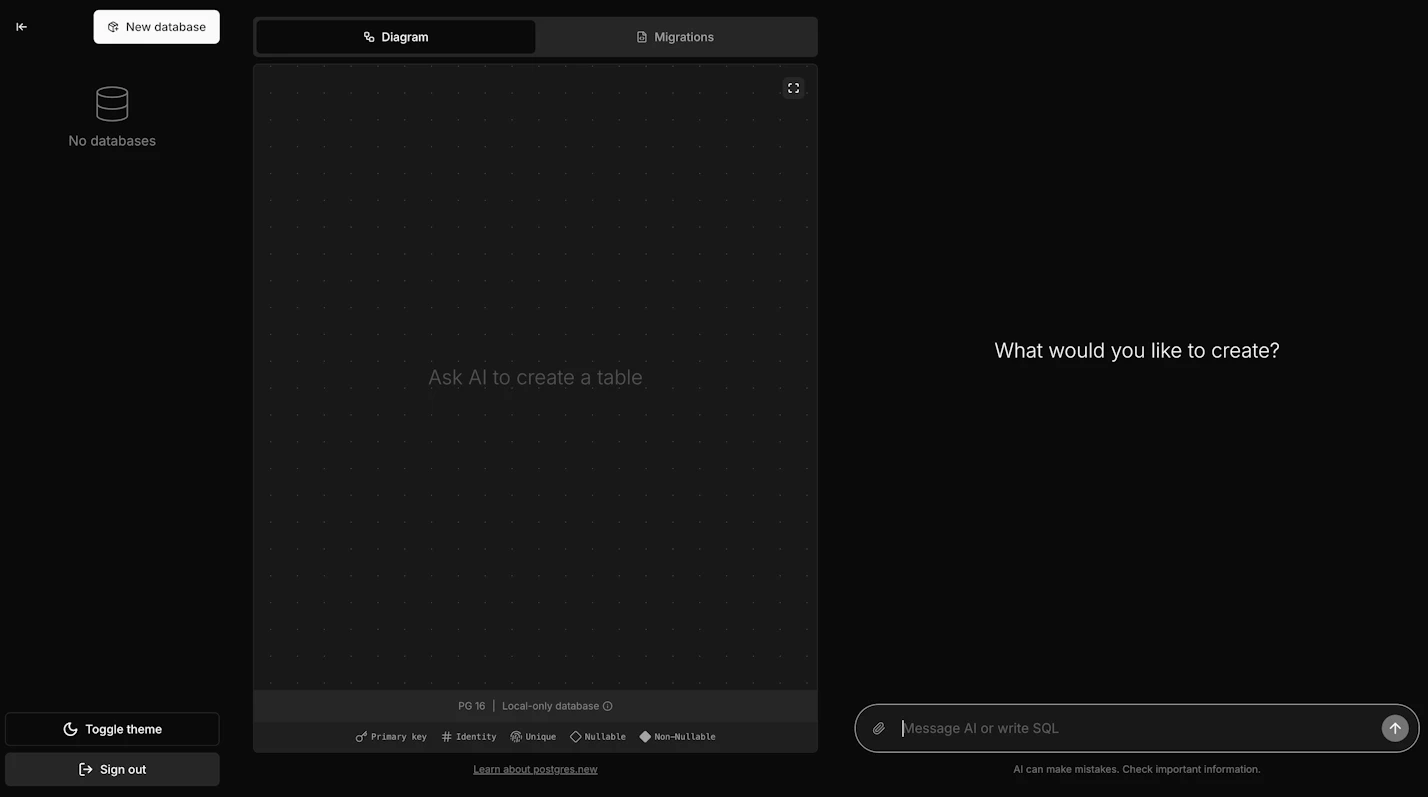
Task: Click the Unique fingerprint legend icon
Action: point(516,737)
